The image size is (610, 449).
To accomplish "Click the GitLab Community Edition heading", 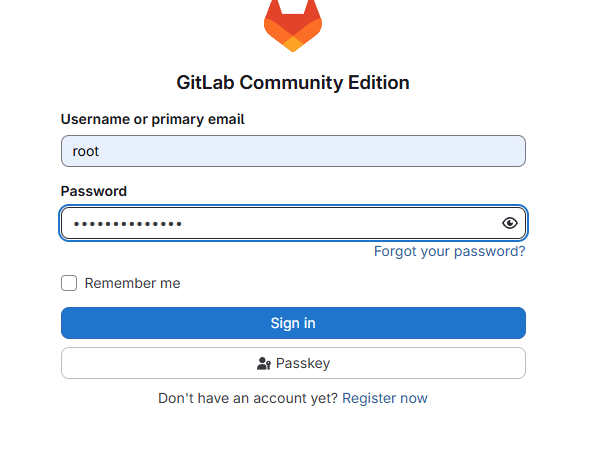I will coord(293,82).
